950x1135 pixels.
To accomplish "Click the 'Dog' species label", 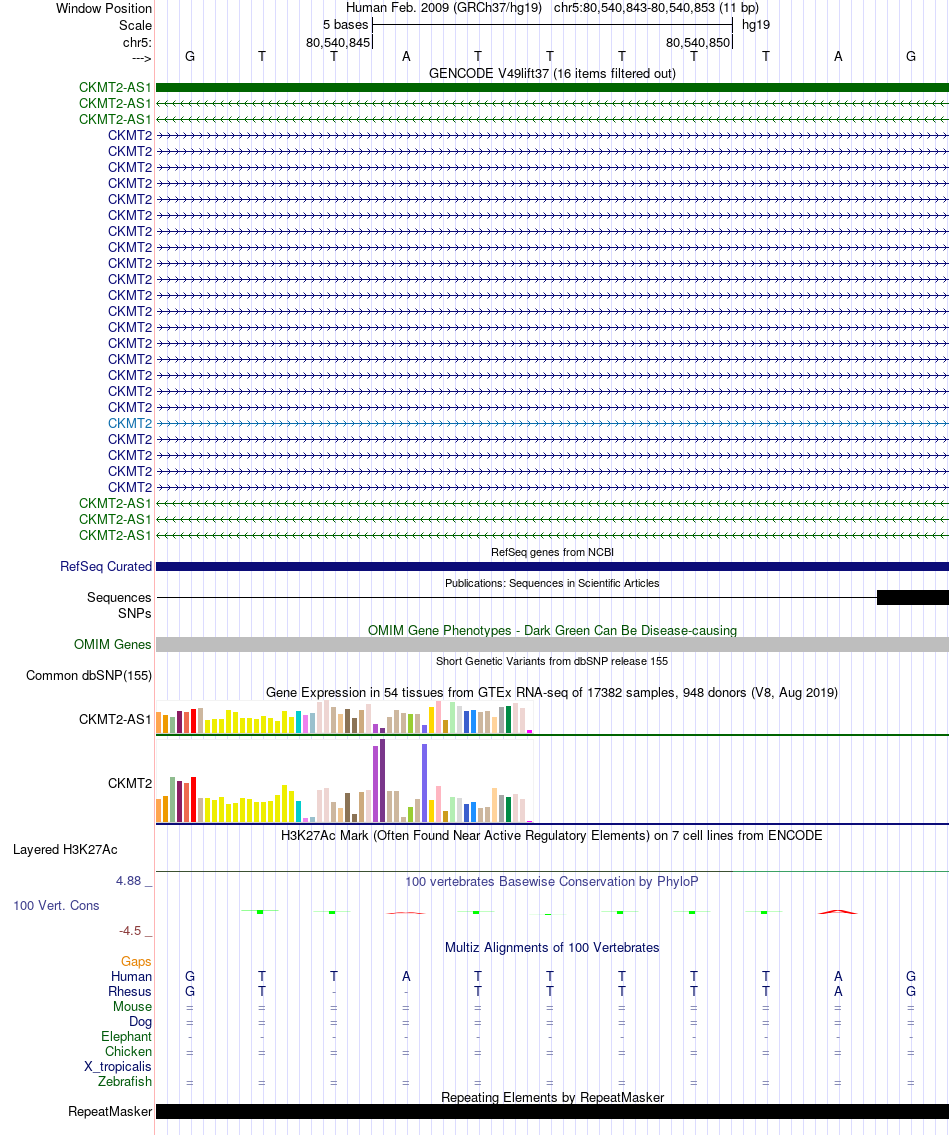I will pyautogui.click(x=140, y=1022).
